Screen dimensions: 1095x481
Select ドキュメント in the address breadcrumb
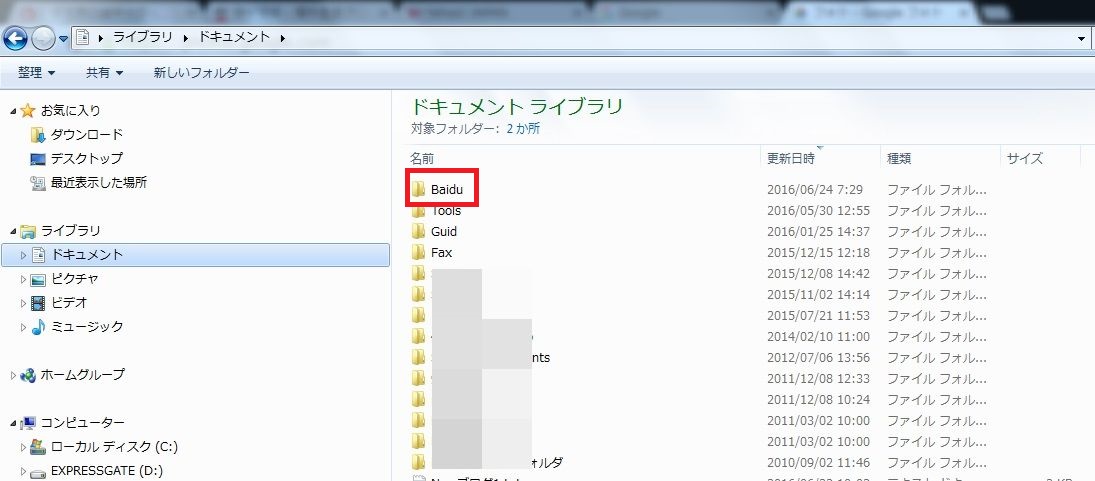(x=235, y=37)
